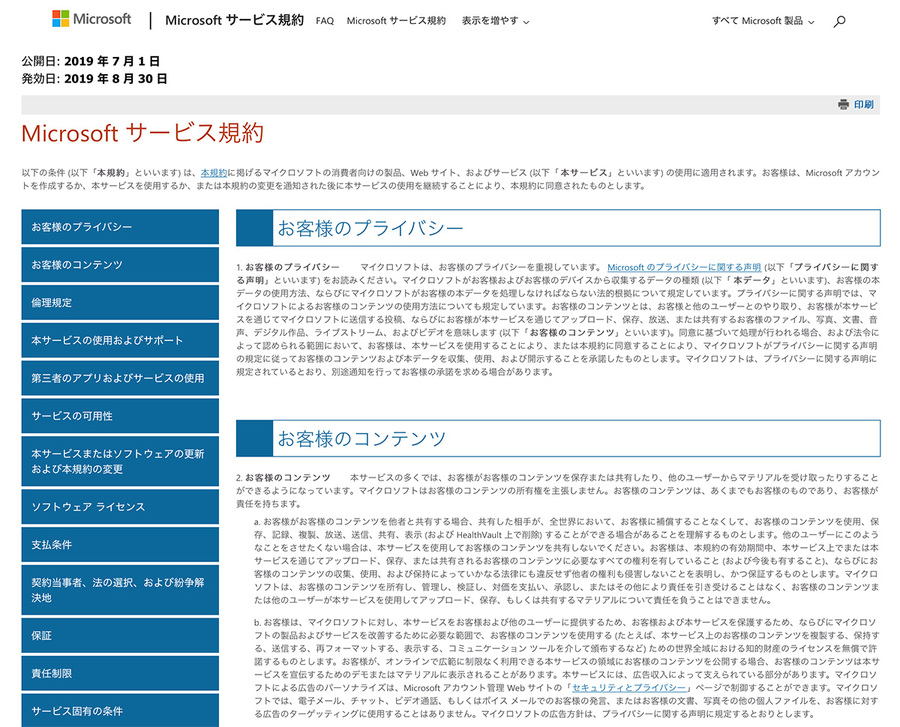This screenshot has width=900, height=727.
Task: Select お客様のコンテンツ in the sidebar
Action: tap(120, 265)
